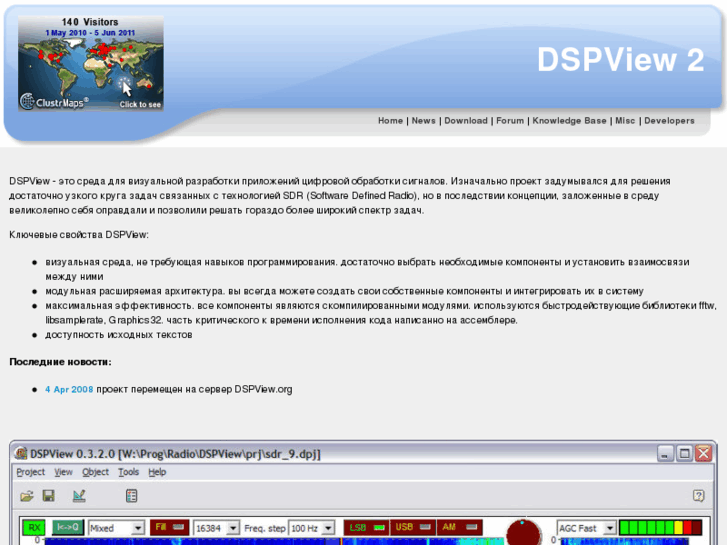This screenshot has width=727, height=545.
Task: Enable USB mode
Action: 413,527
